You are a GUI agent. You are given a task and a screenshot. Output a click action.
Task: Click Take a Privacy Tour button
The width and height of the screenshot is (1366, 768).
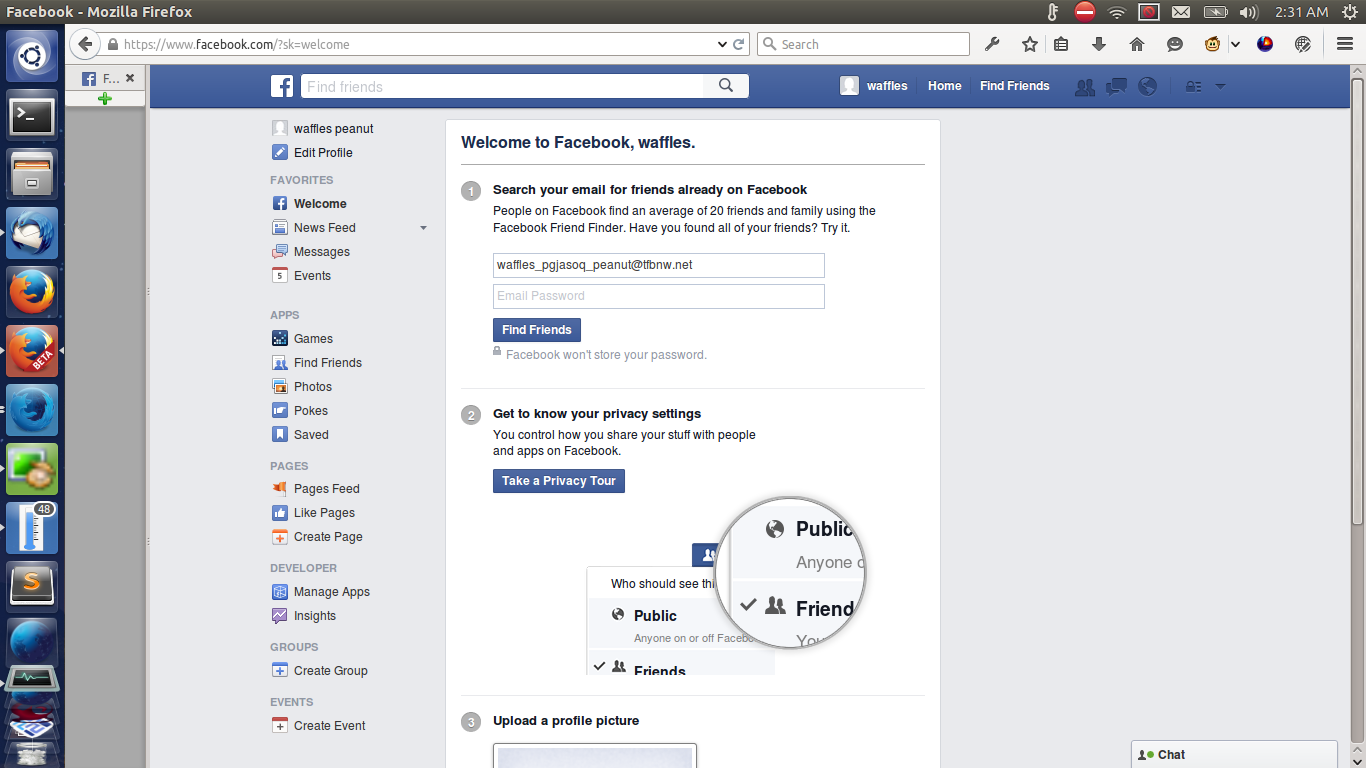tap(559, 481)
